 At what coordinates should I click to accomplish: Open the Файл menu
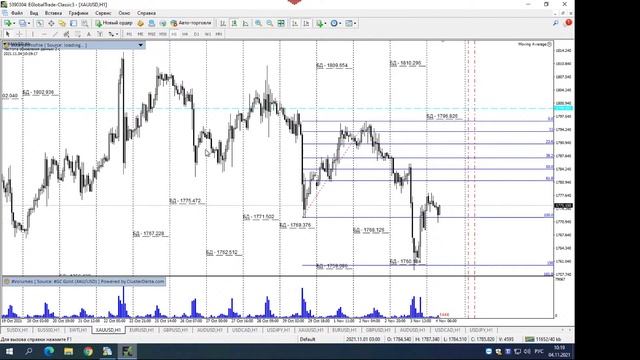pyautogui.click(x=17, y=13)
